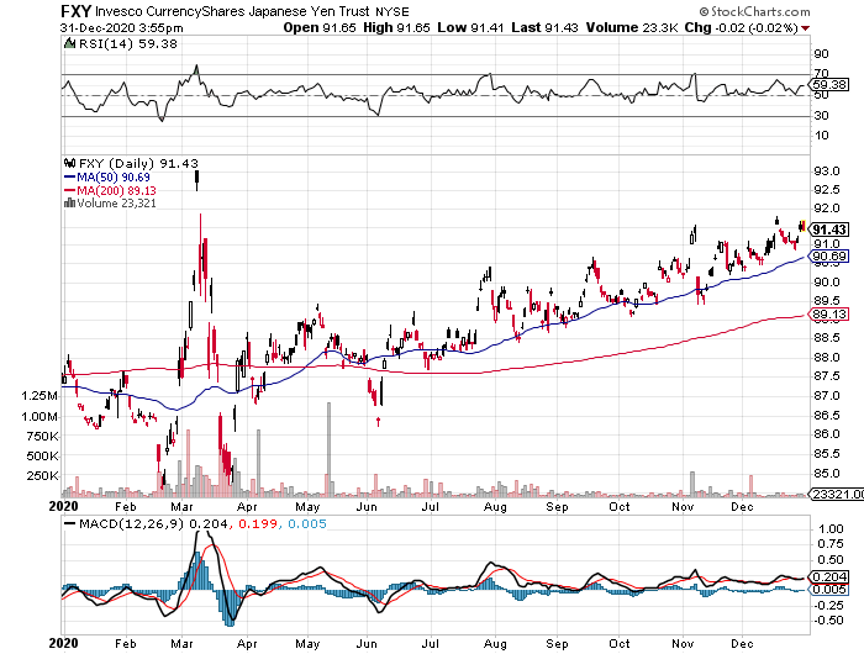
Task: Click the MACD 1.00 scale label
Action: point(831,529)
